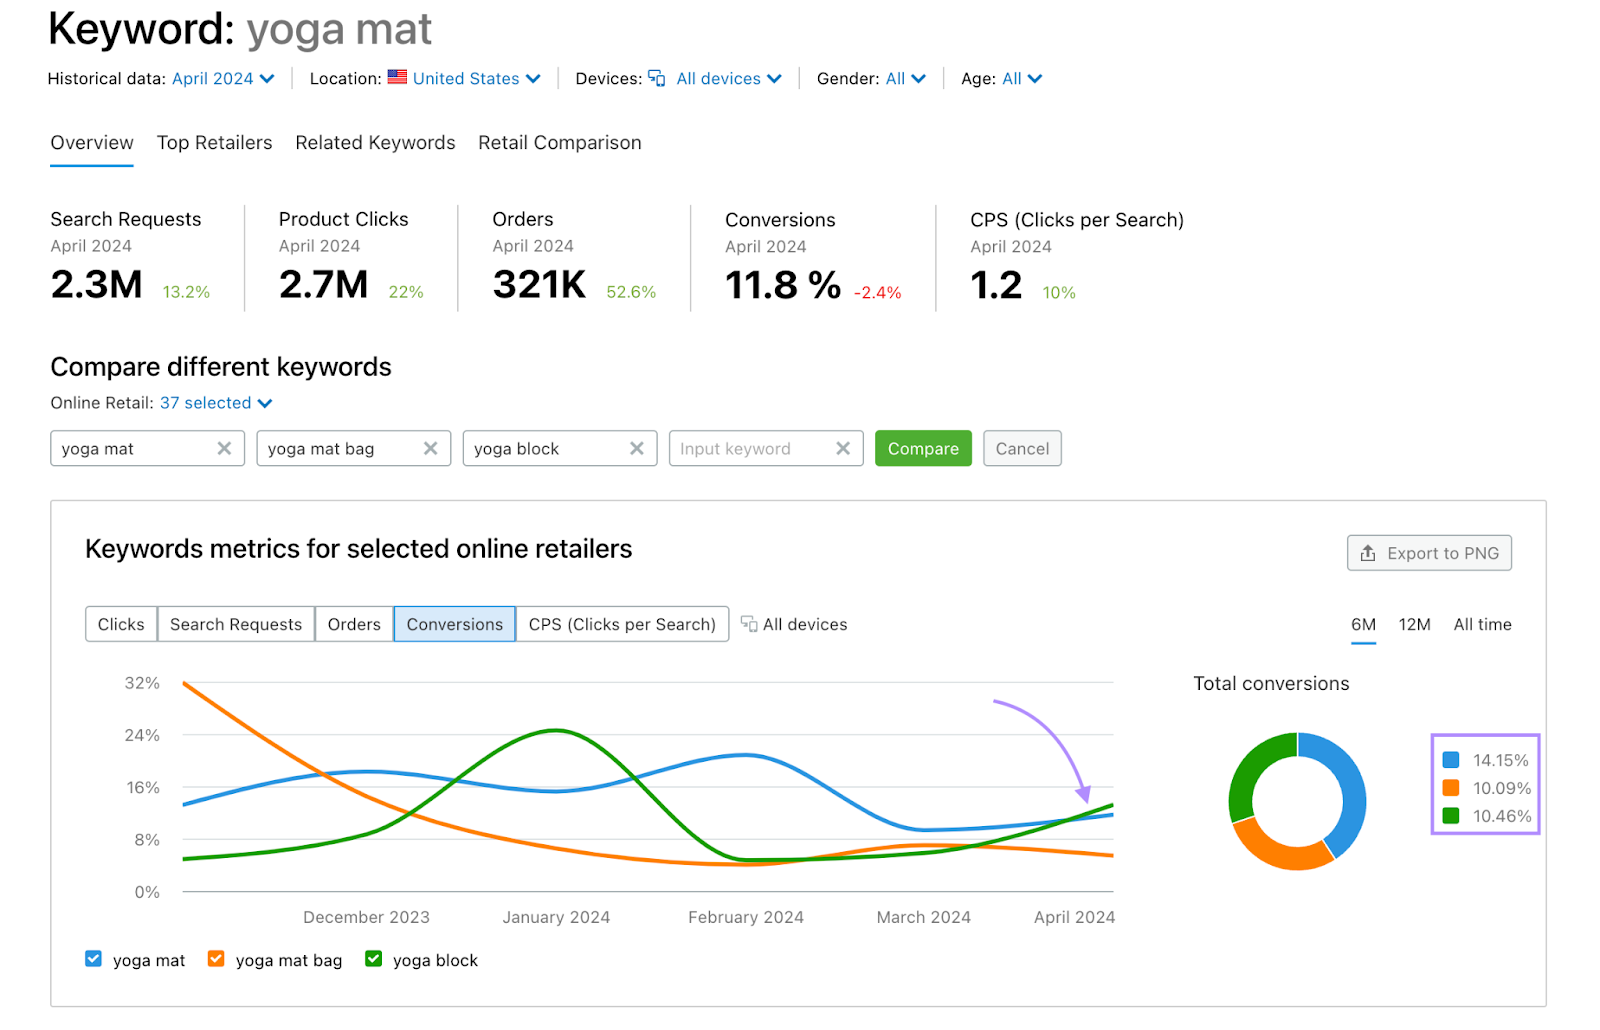Click the blue 14.15% legend swatch
Screen dimensions: 1600x1030
(1451, 760)
